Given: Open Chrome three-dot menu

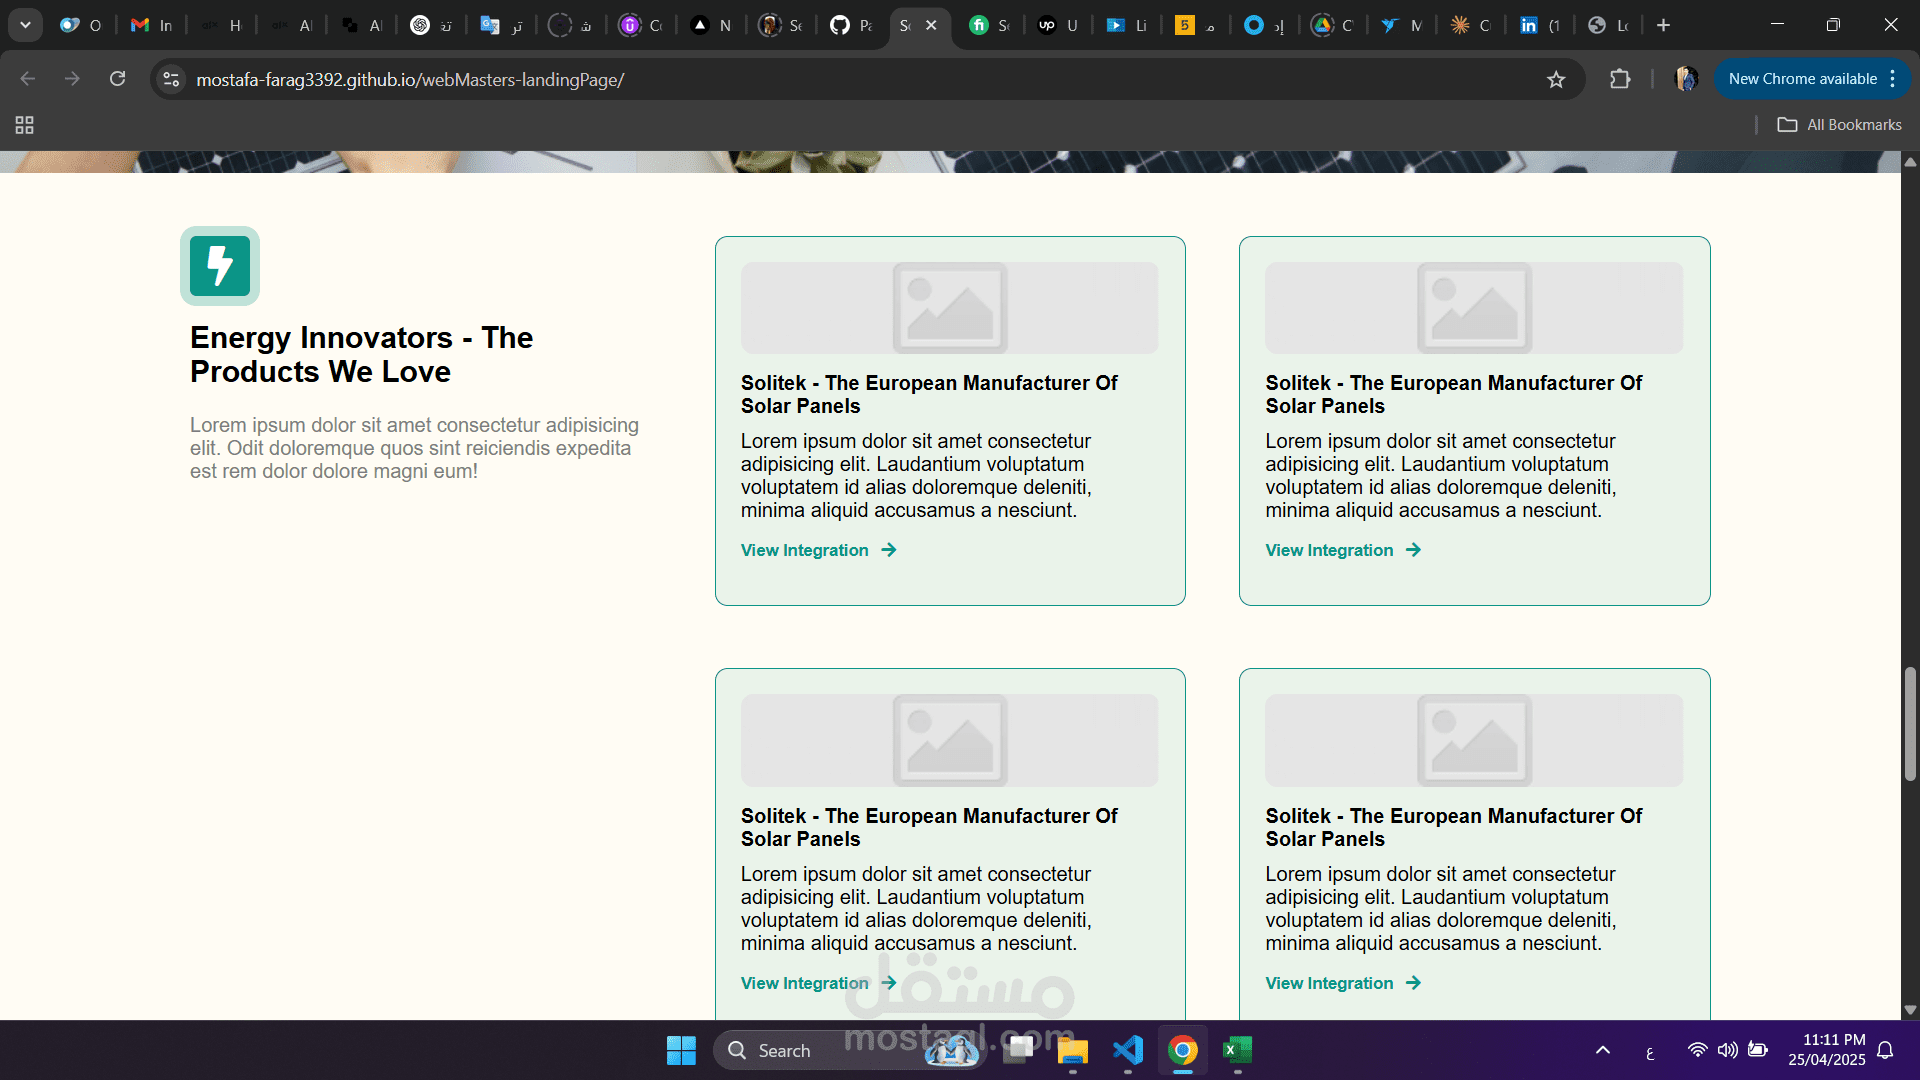Looking at the screenshot, I should 1893,79.
